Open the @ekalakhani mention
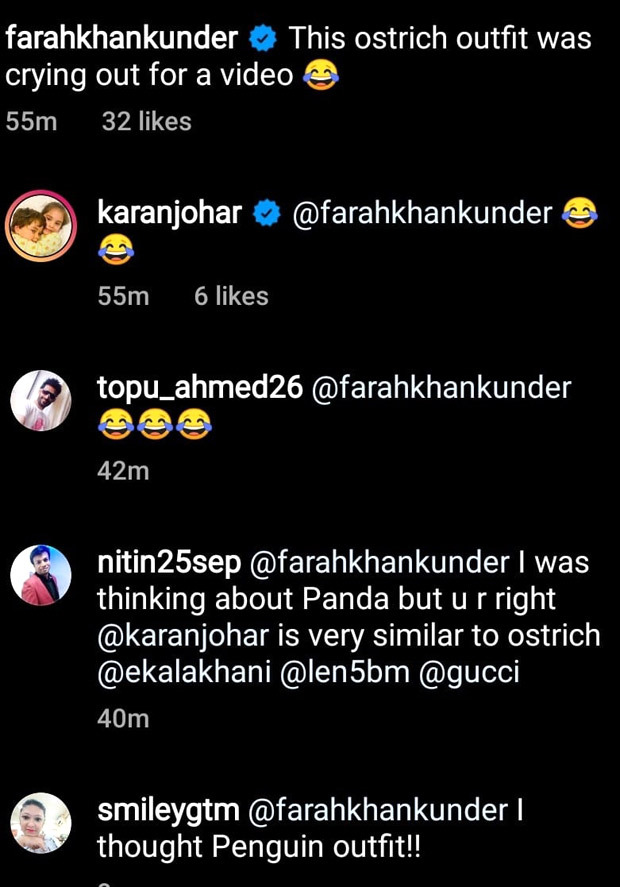The width and height of the screenshot is (620, 887). click(x=183, y=672)
